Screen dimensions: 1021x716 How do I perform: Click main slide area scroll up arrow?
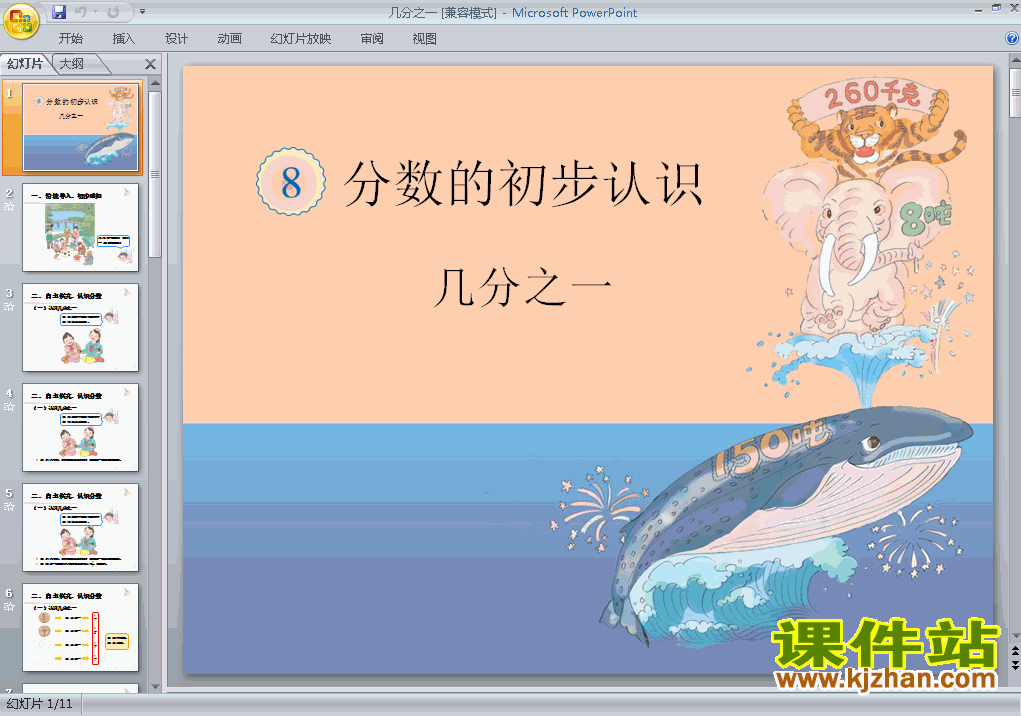click(1015, 61)
